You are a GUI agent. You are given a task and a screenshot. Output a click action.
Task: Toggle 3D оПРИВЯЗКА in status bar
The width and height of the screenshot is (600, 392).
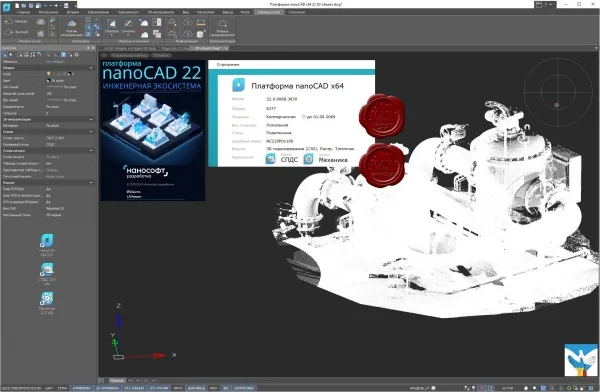pos(108,388)
